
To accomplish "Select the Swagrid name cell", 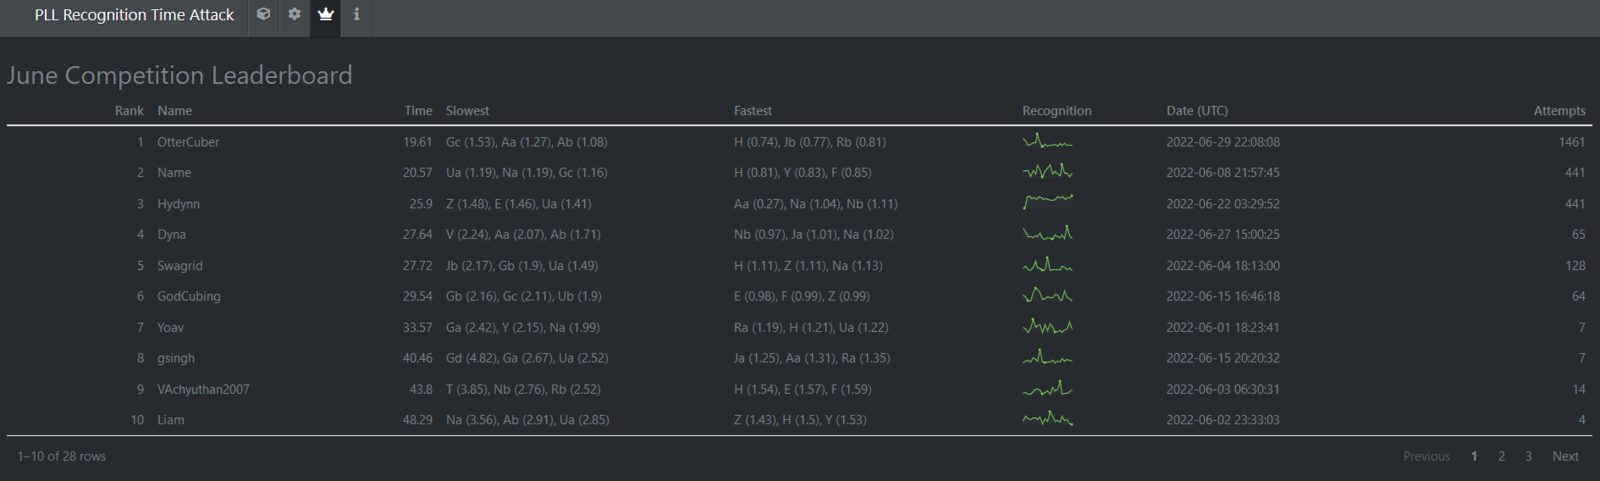I will point(180,266).
